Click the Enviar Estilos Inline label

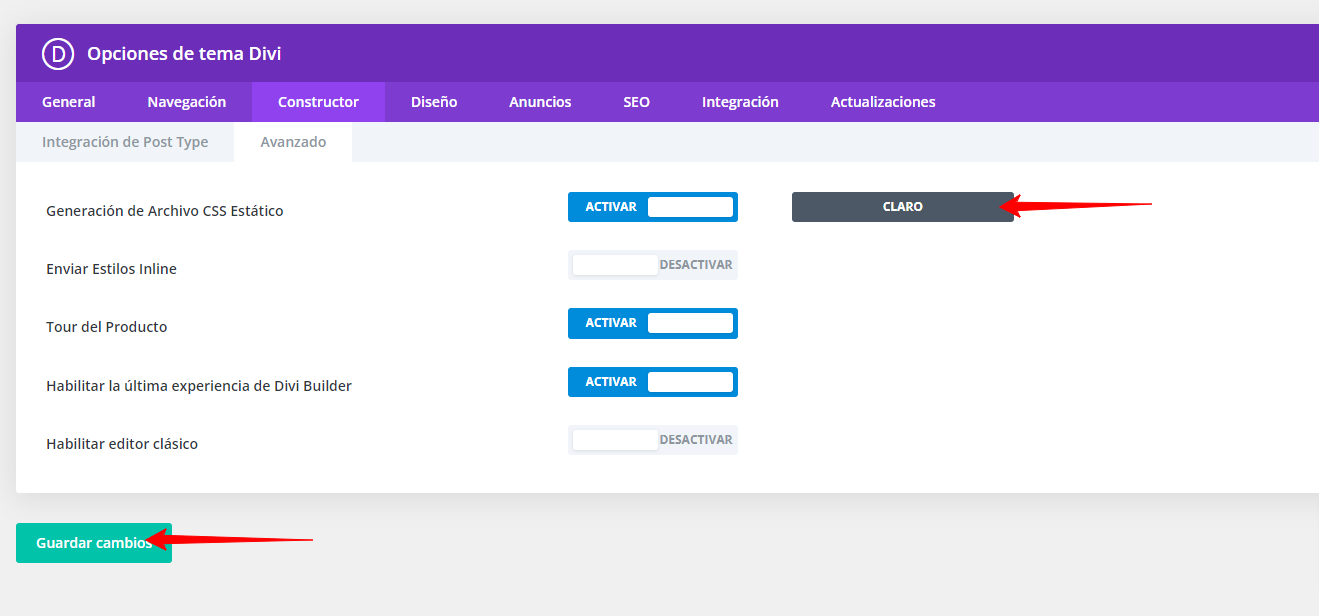point(112,269)
